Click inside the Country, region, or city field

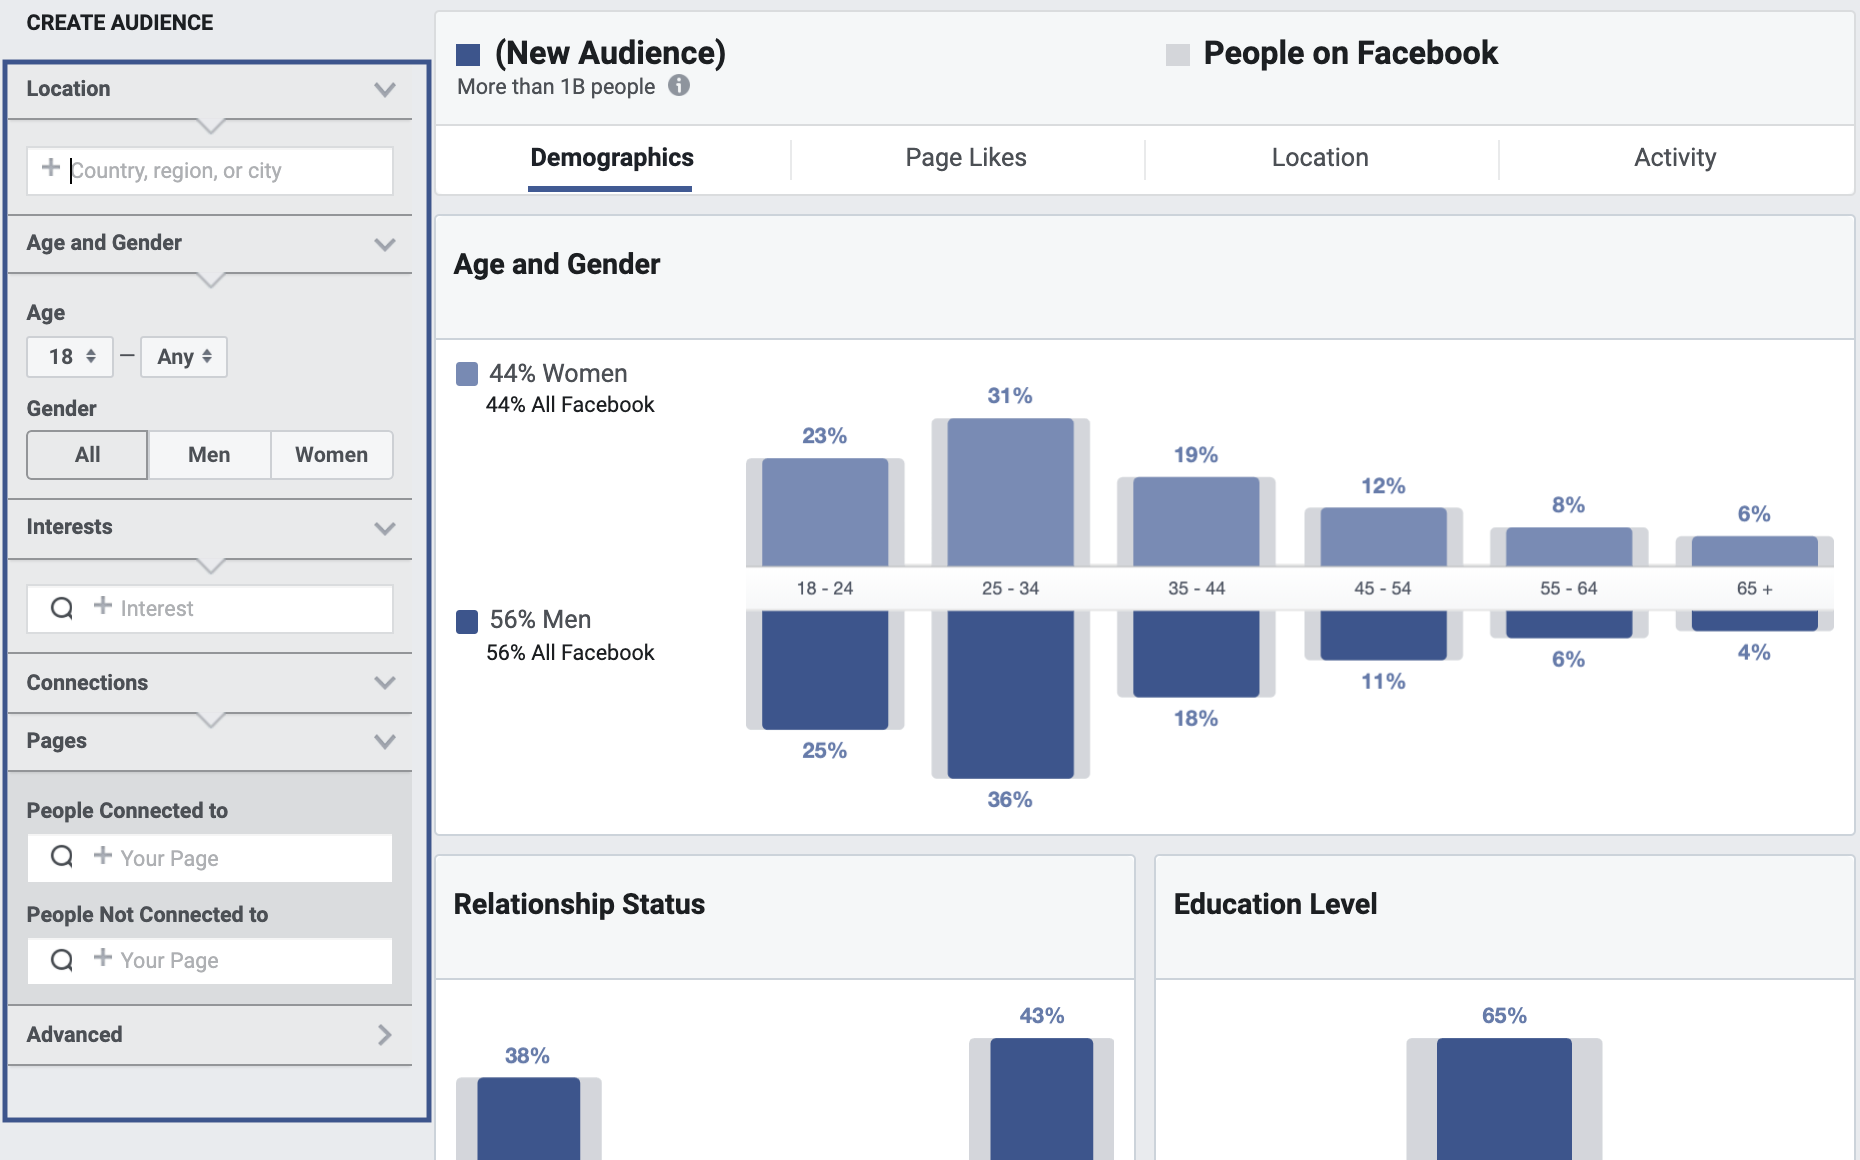click(x=220, y=170)
